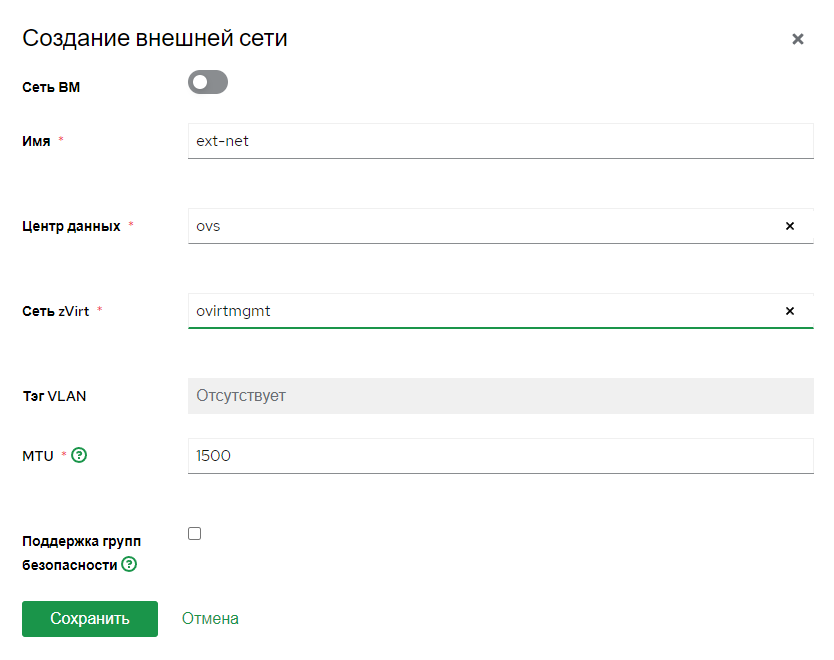Click the Центр данных label
The height and width of the screenshot is (660, 834).
coord(71,227)
